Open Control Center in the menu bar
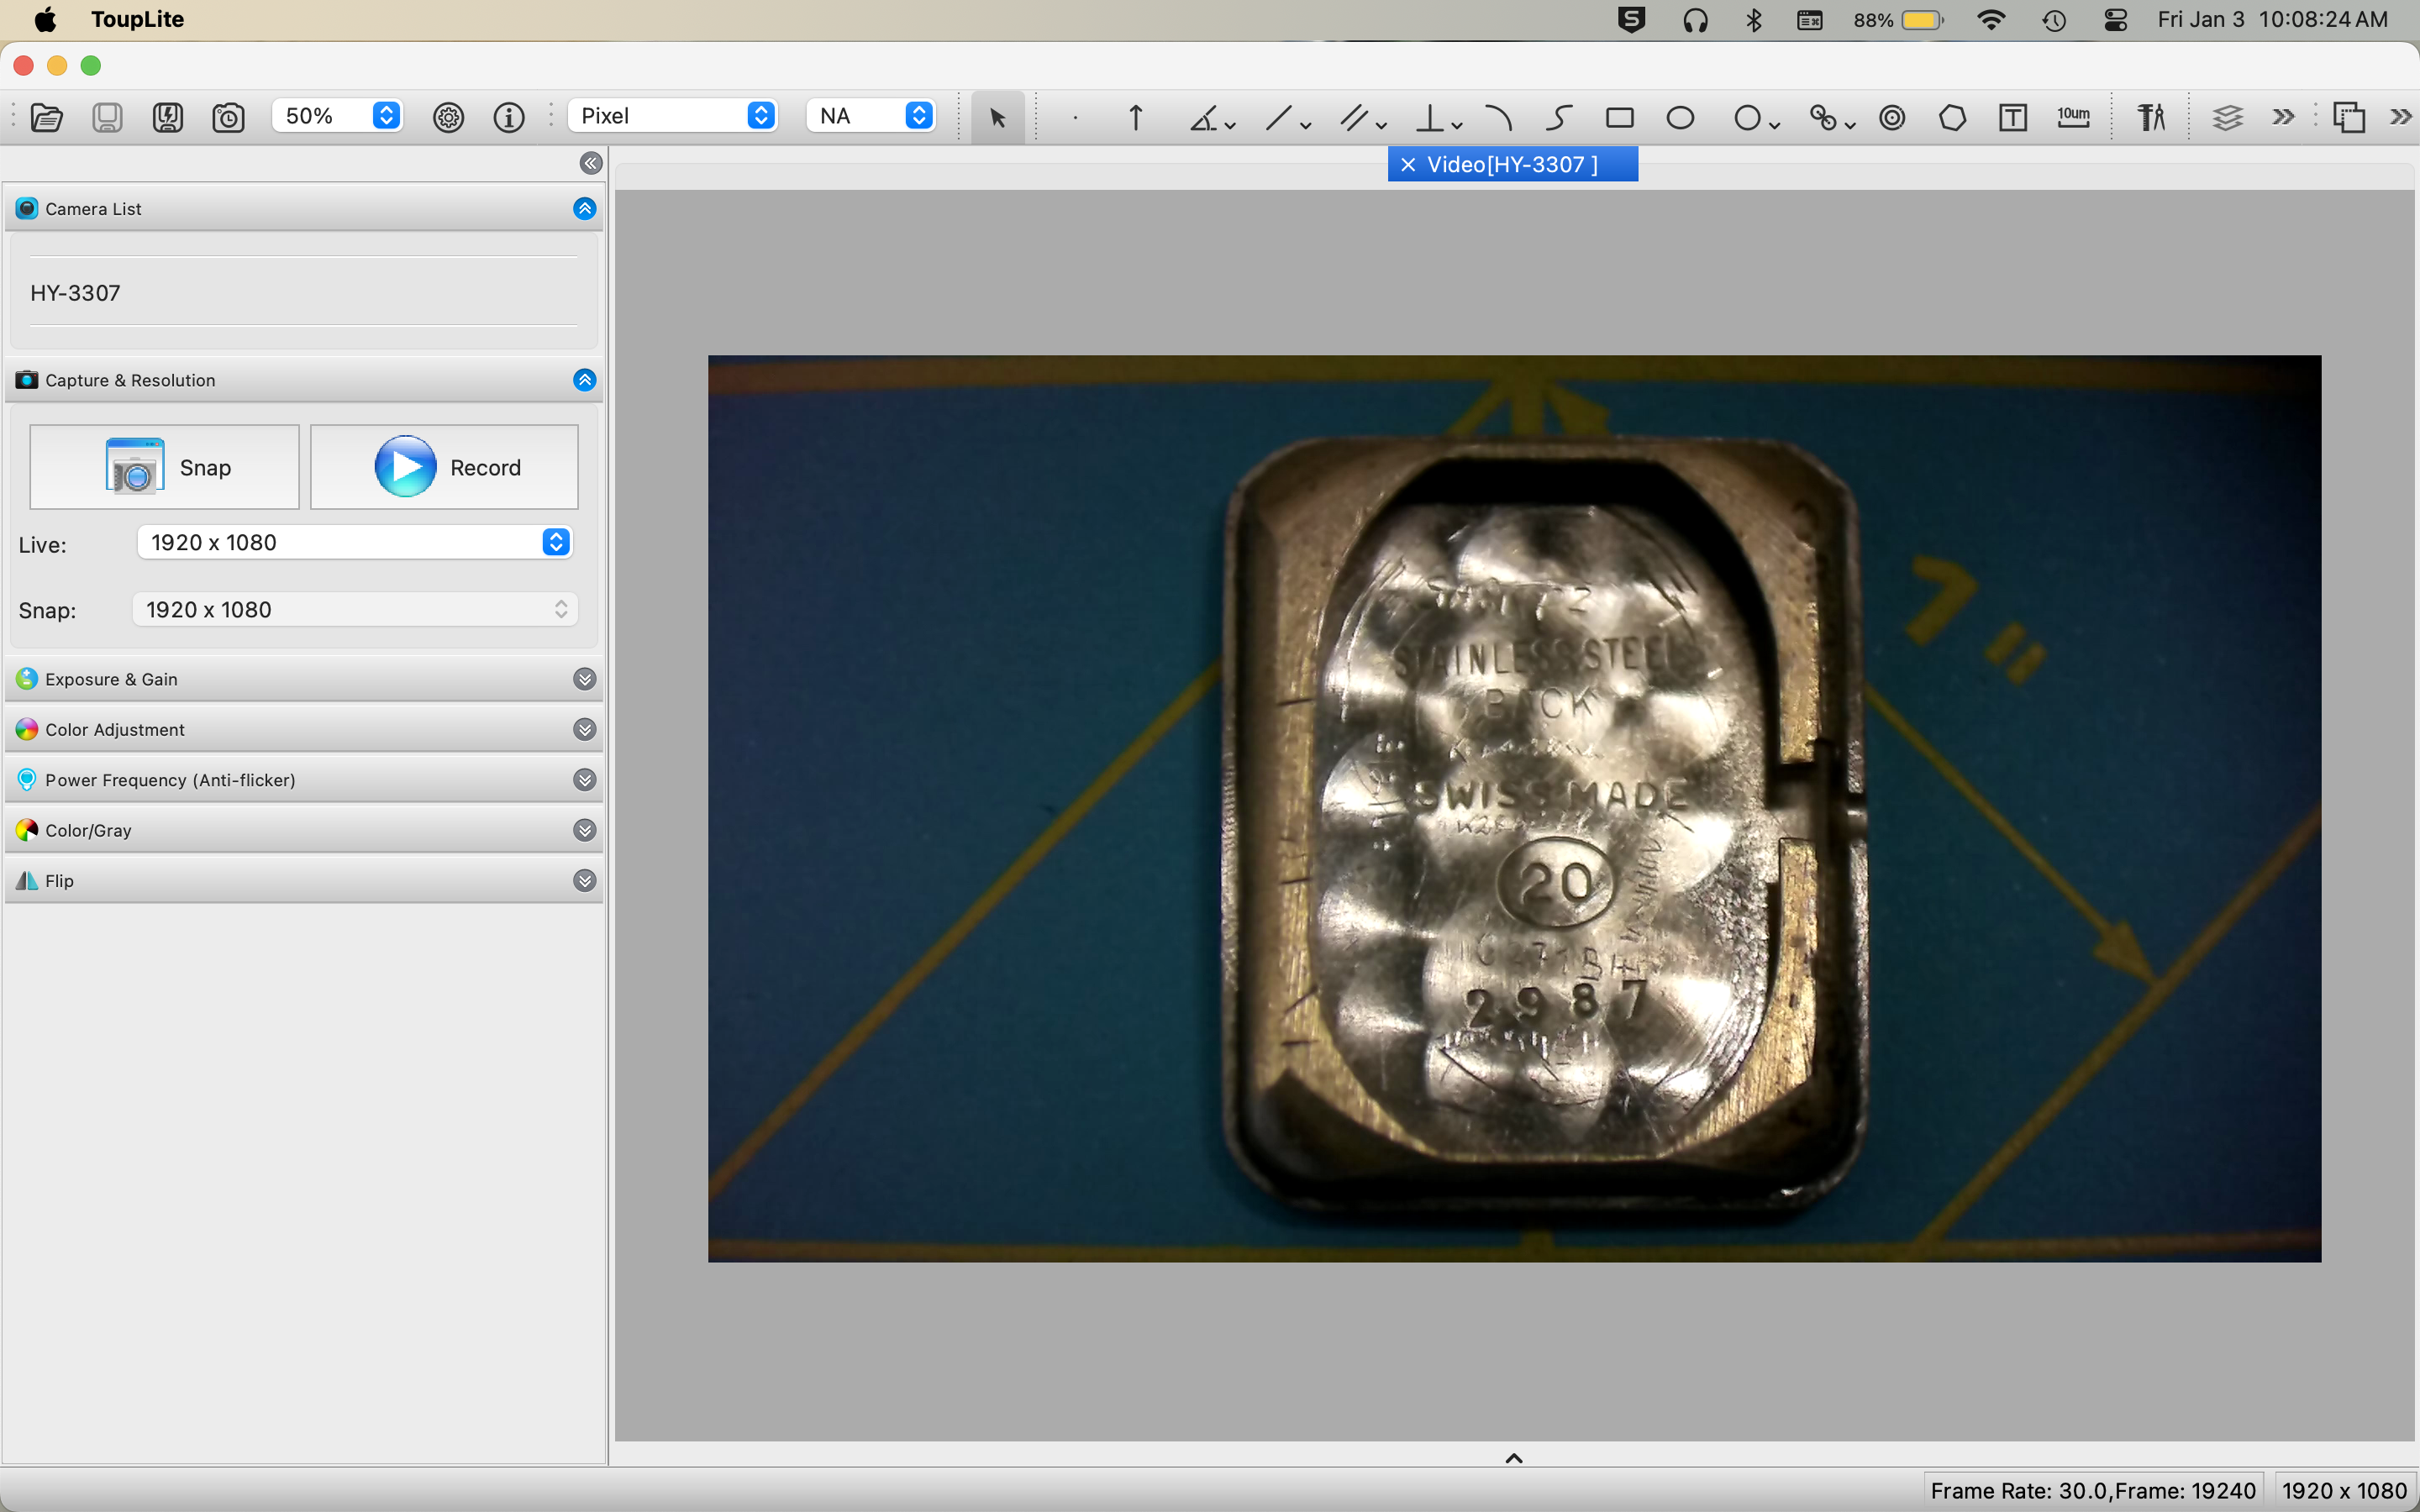The image size is (2420, 1512). (x=2115, y=20)
